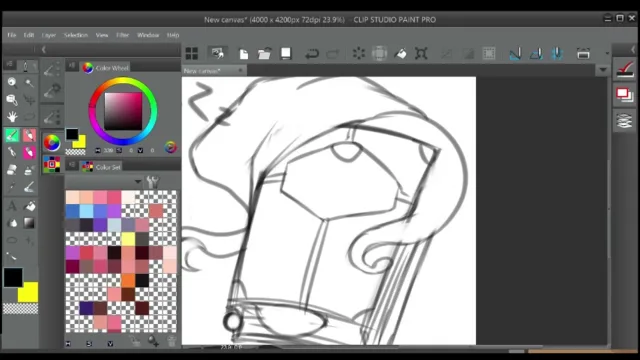Toggle Snap to Grid
The image size is (640, 360).
point(557,53)
